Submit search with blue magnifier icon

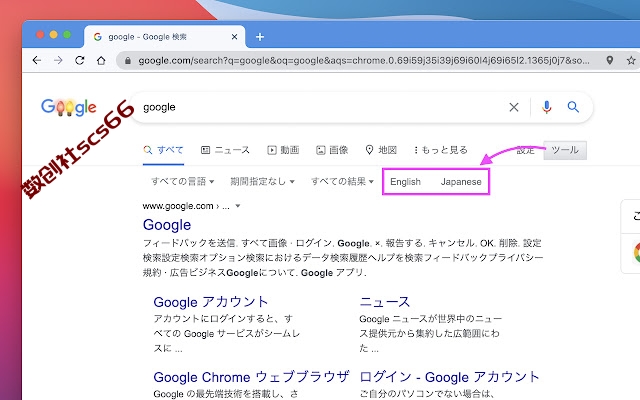coord(573,107)
